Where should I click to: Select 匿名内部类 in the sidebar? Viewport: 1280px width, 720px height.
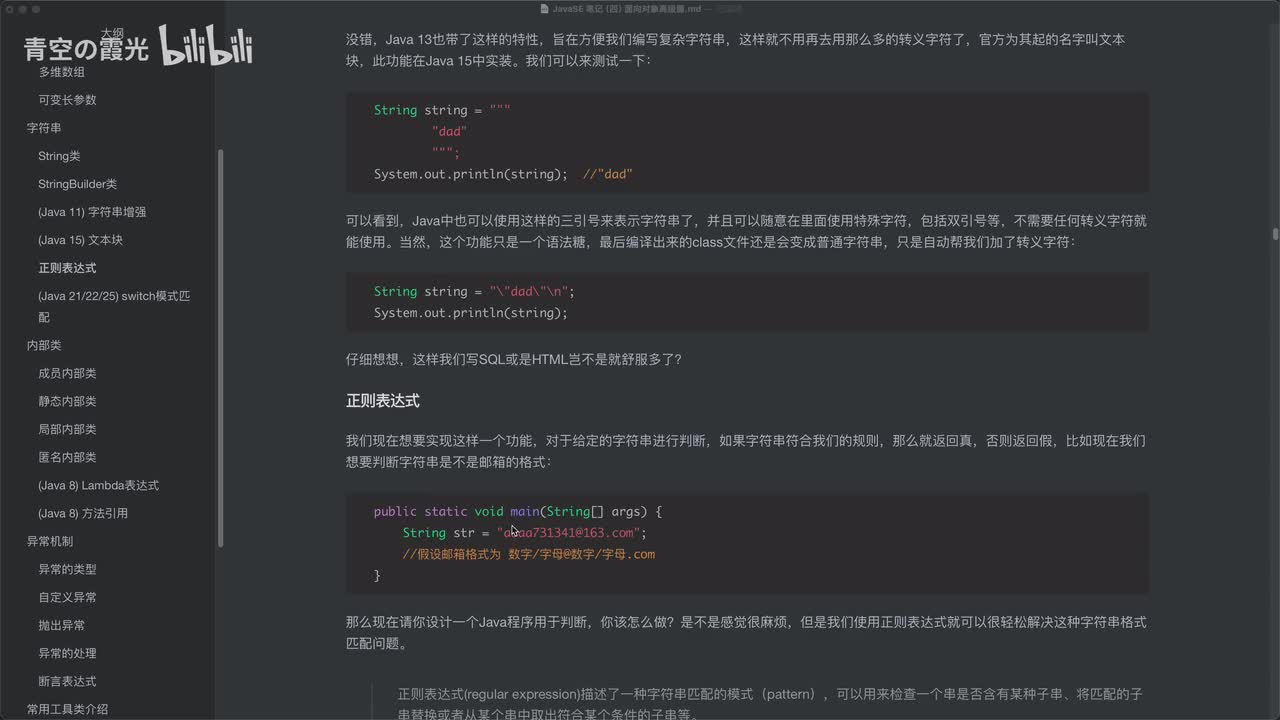pyautogui.click(x=67, y=457)
